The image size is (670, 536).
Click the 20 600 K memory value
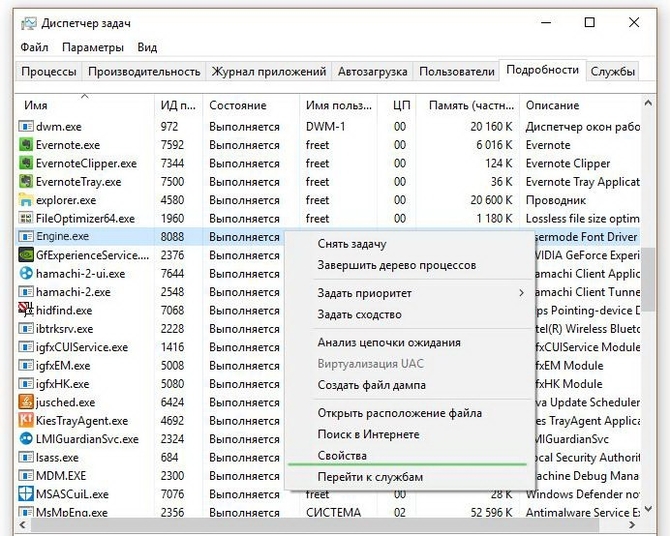point(491,200)
